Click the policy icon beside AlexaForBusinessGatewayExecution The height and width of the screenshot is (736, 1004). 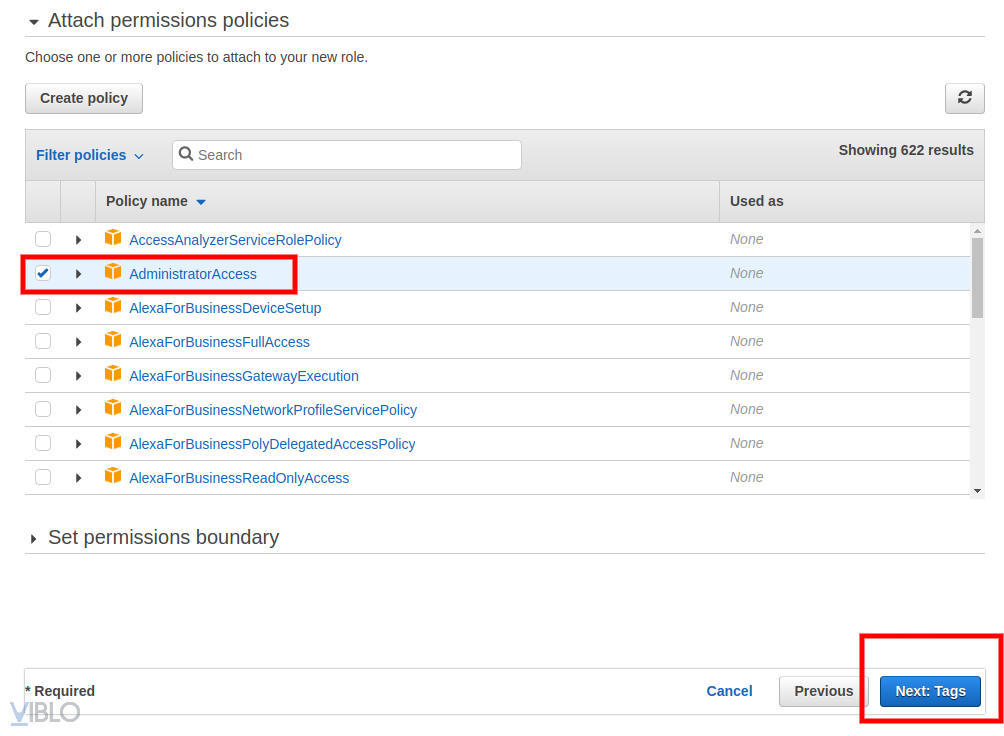tap(113, 375)
